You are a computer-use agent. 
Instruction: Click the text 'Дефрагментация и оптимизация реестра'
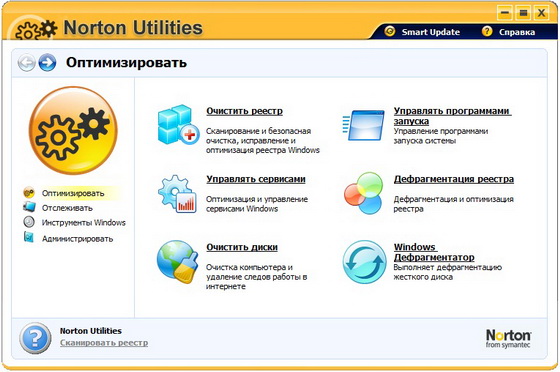click(x=453, y=204)
